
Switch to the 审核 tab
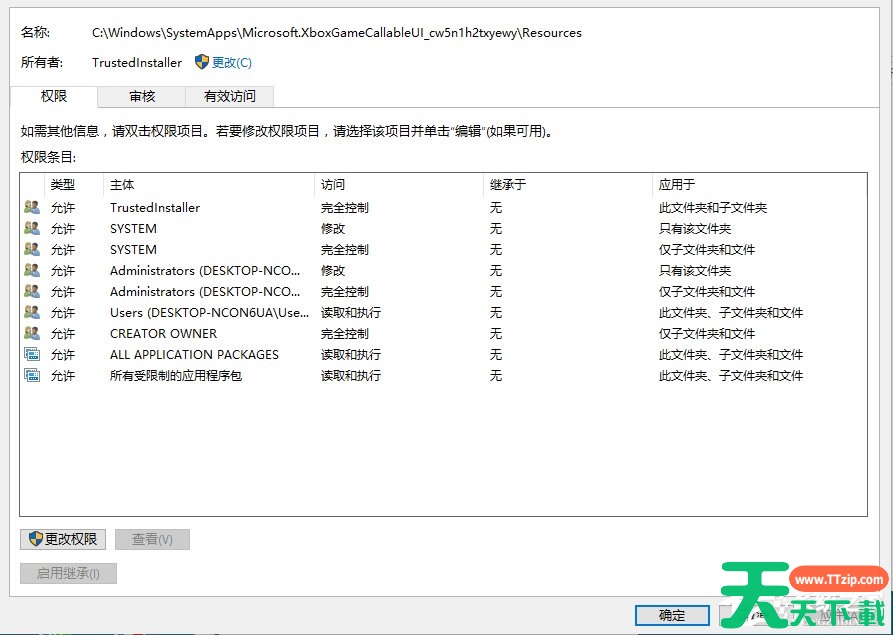click(x=142, y=96)
